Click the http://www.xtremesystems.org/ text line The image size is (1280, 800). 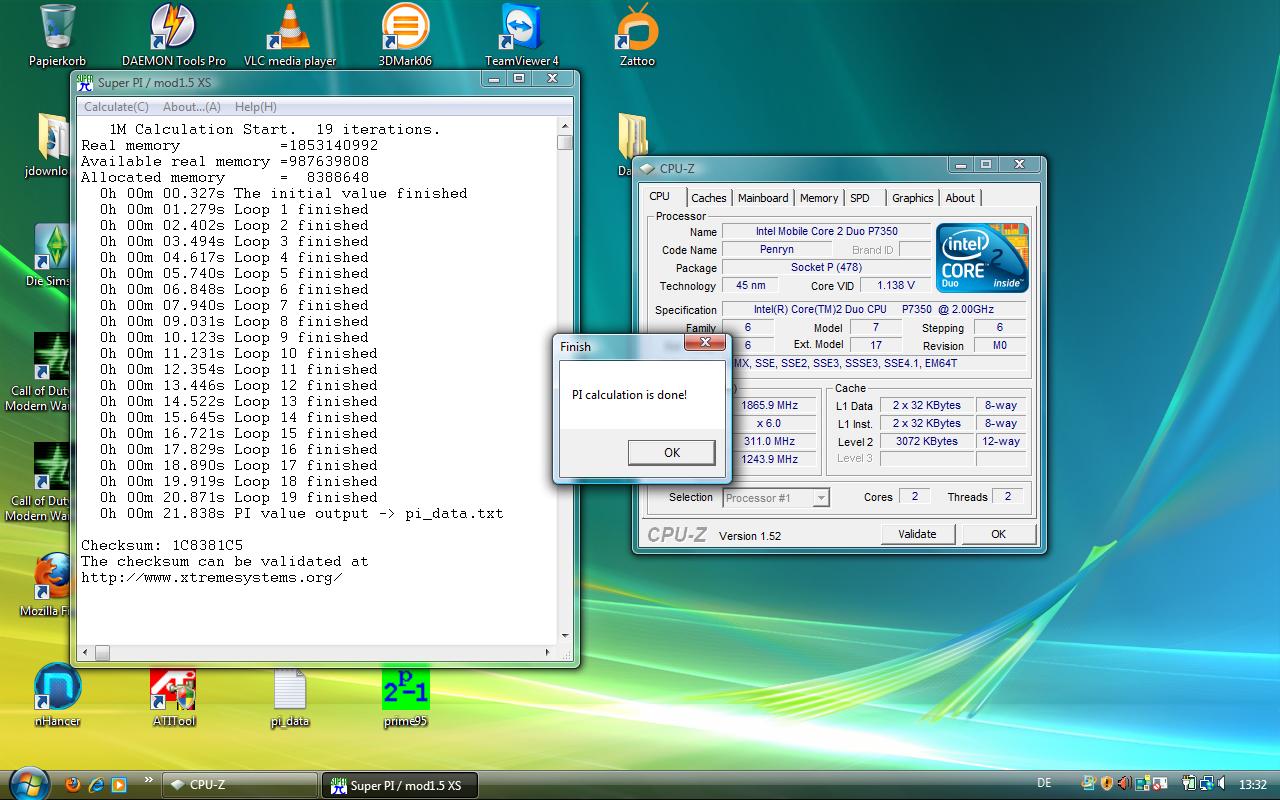(x=212, y=577)
